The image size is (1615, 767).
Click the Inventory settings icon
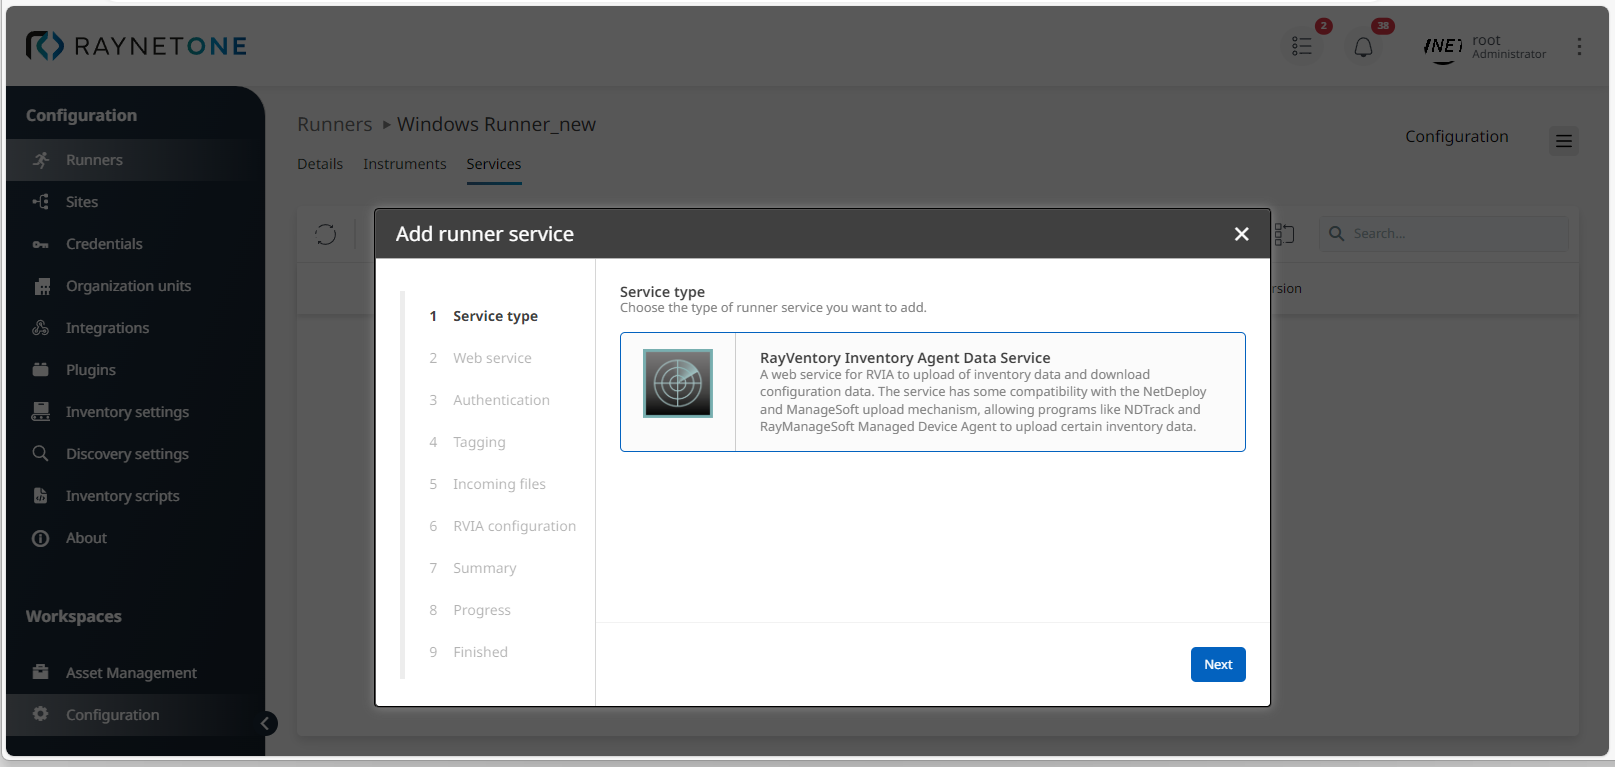click(x=41, y=412)
